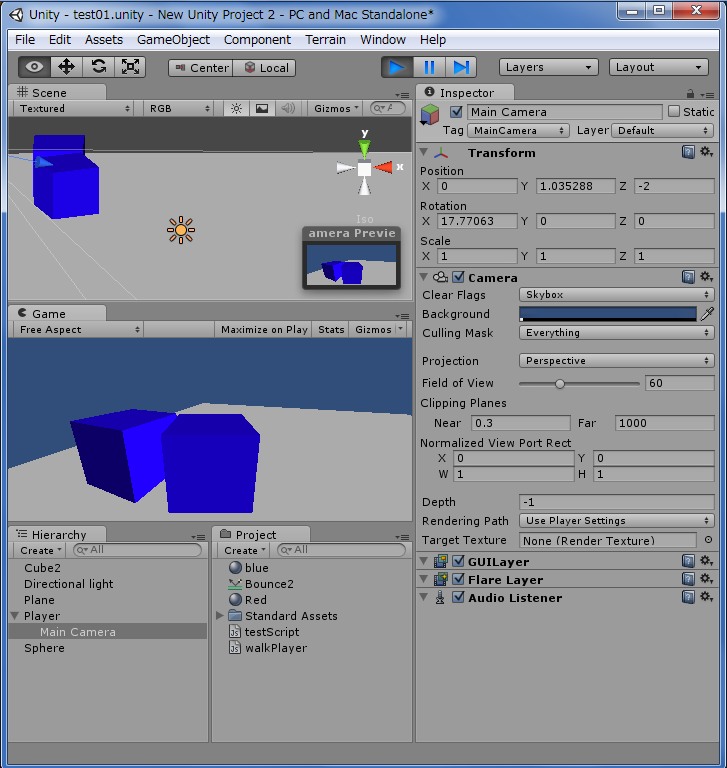Open Transform component gear menu

point(706,152)
